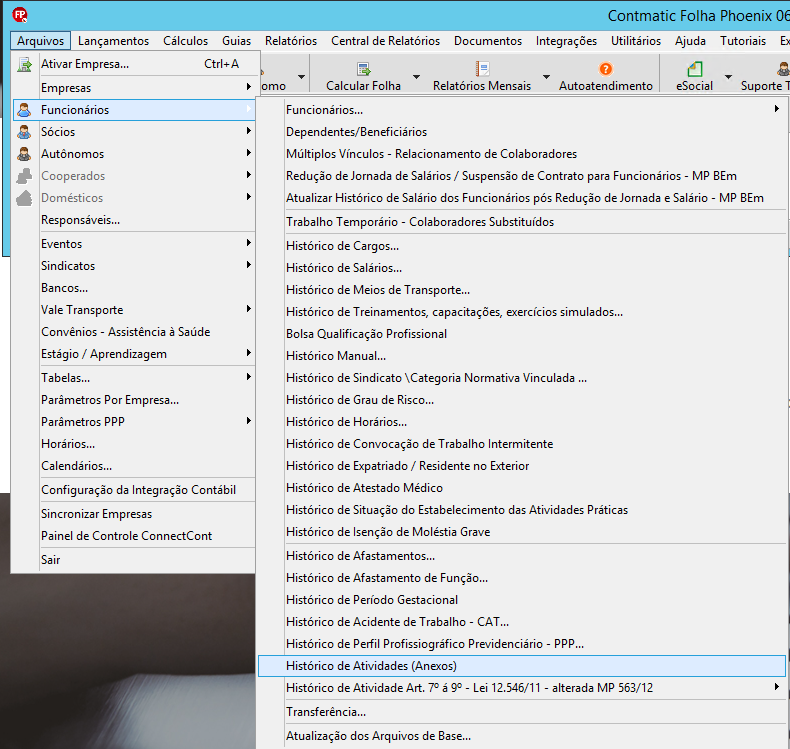This screenshot has width=790, height=749.
Task: Open Autoatendimento from the toolbar icon
Action: 606,69
